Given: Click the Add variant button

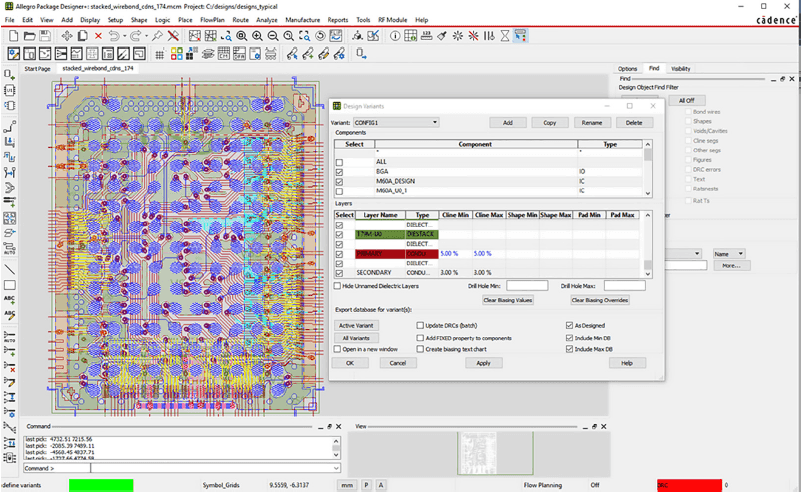Looking at the screenshot, I should [x=508, y=123].
